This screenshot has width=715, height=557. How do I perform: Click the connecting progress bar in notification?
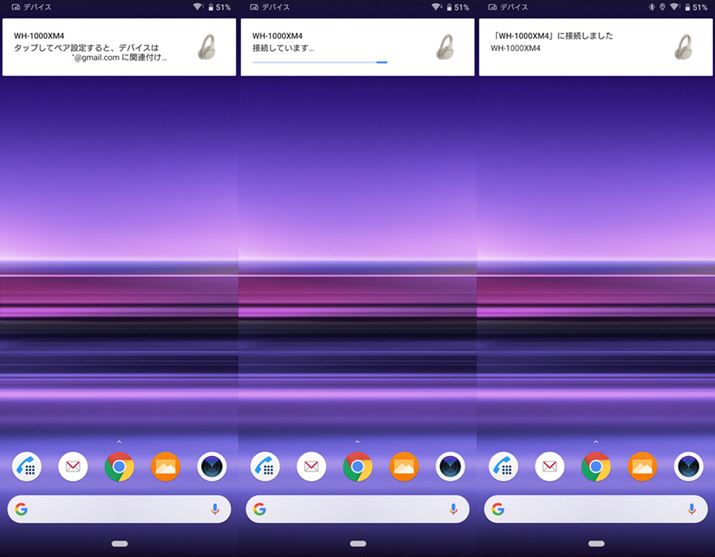coord(320,62)
